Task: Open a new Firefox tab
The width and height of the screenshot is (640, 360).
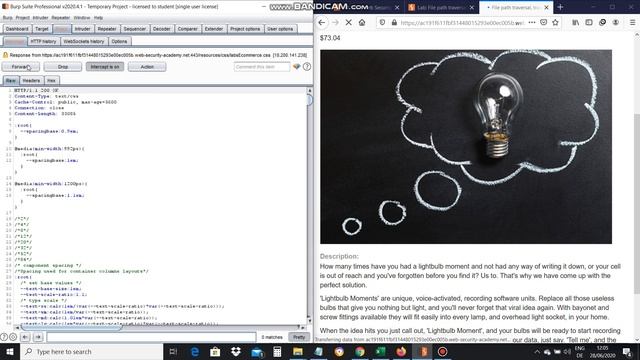Action: [x=560, y=7]
